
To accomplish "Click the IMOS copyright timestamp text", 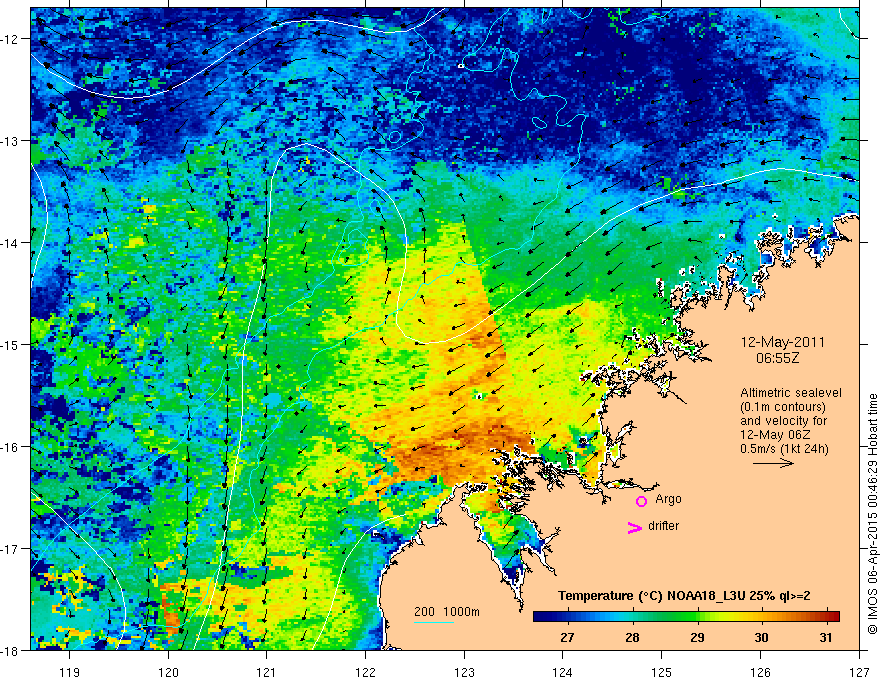I will tap(872, 515).
